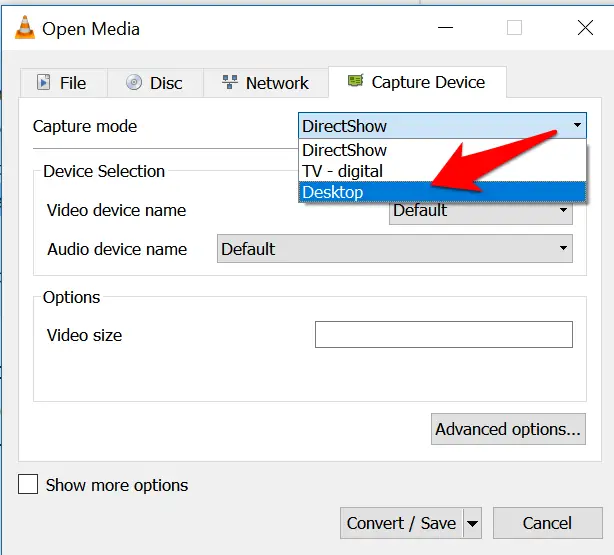The width and height of the screenshot is (614, 555).
Task: Close the Open Media dialog
Action: (585, 27)
